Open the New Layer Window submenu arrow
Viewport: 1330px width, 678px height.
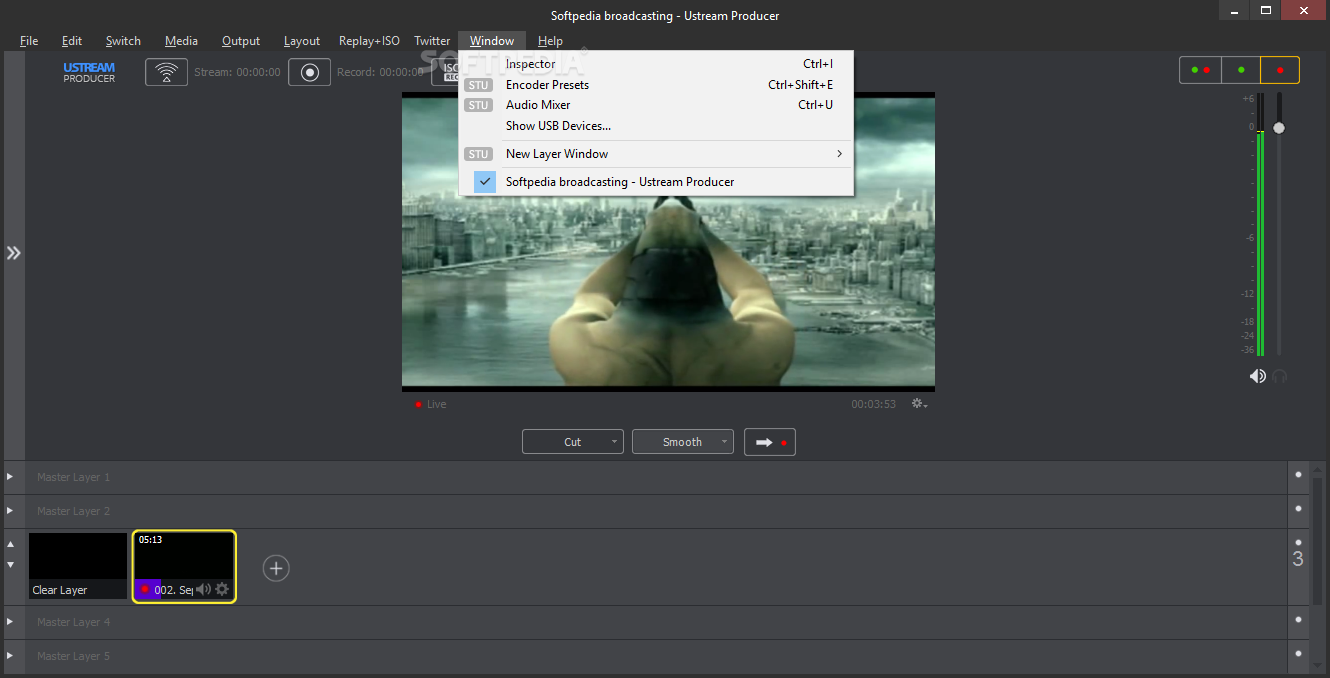tap(839, 154)
